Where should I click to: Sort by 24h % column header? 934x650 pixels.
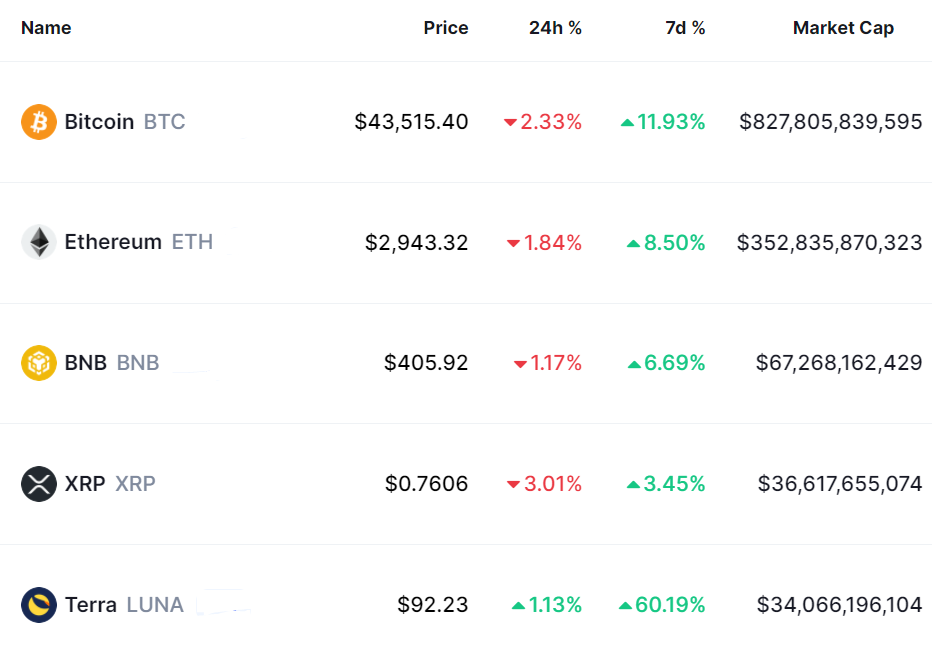555,28
